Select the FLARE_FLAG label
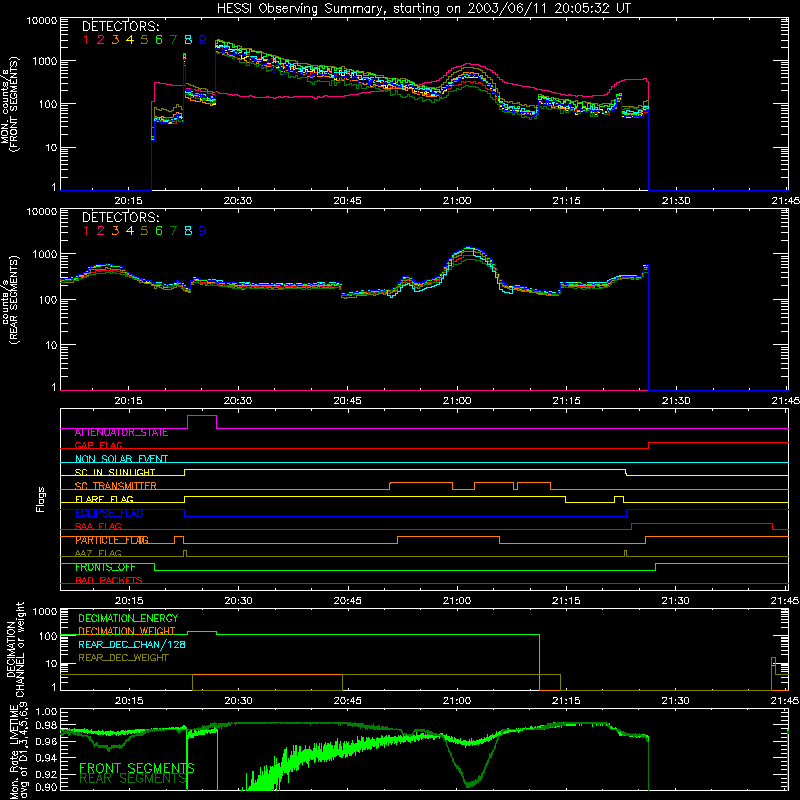800x800 pixels. 104,499
